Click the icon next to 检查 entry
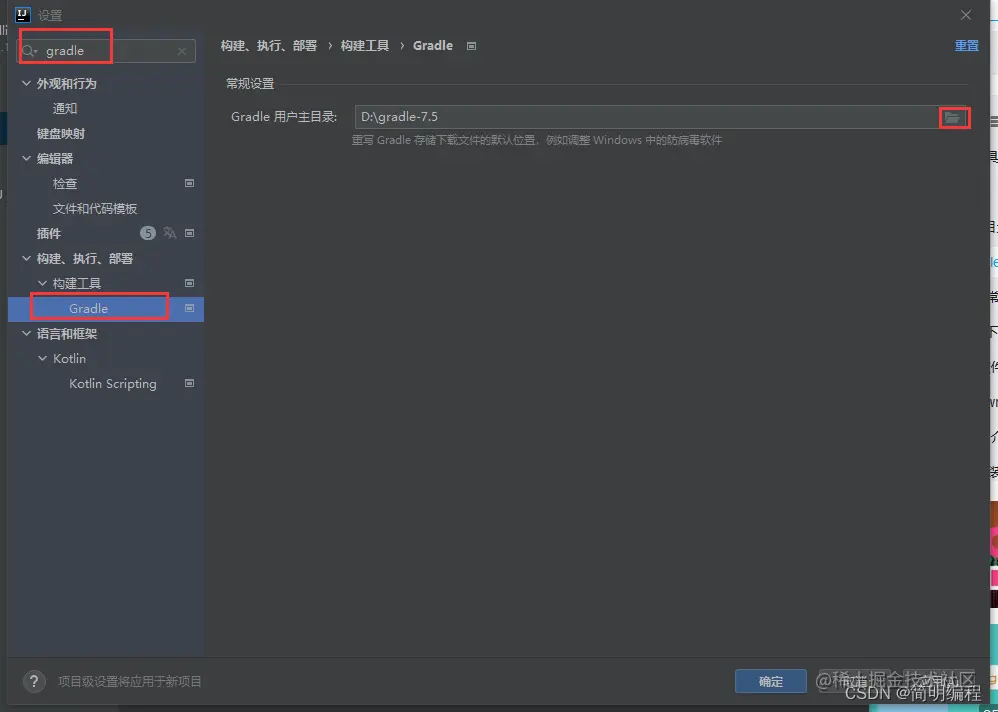998x712 pixels. coord(188,183)
